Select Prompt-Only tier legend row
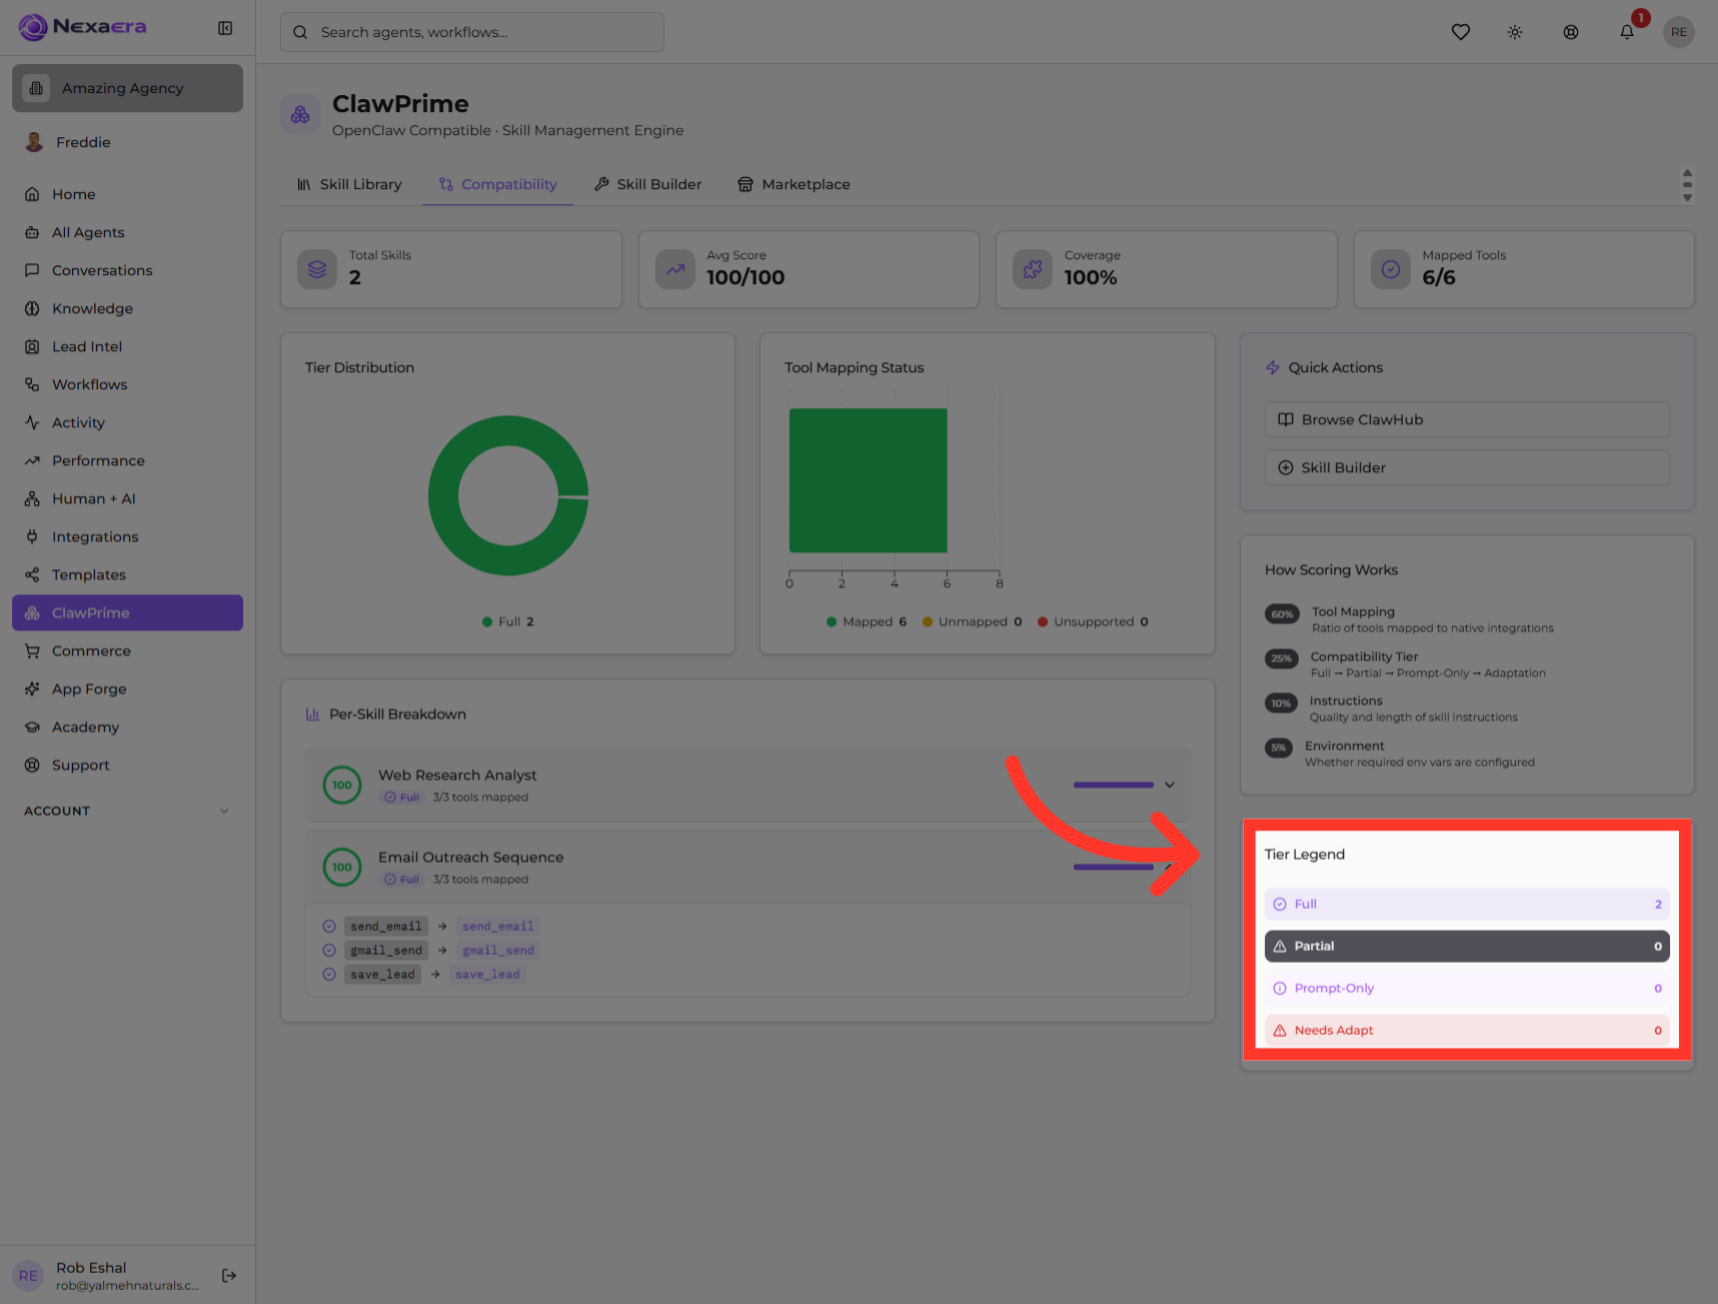The width and height of the screenshot is (1718, 1304). pyautogui.click(x=1466, y=988)
